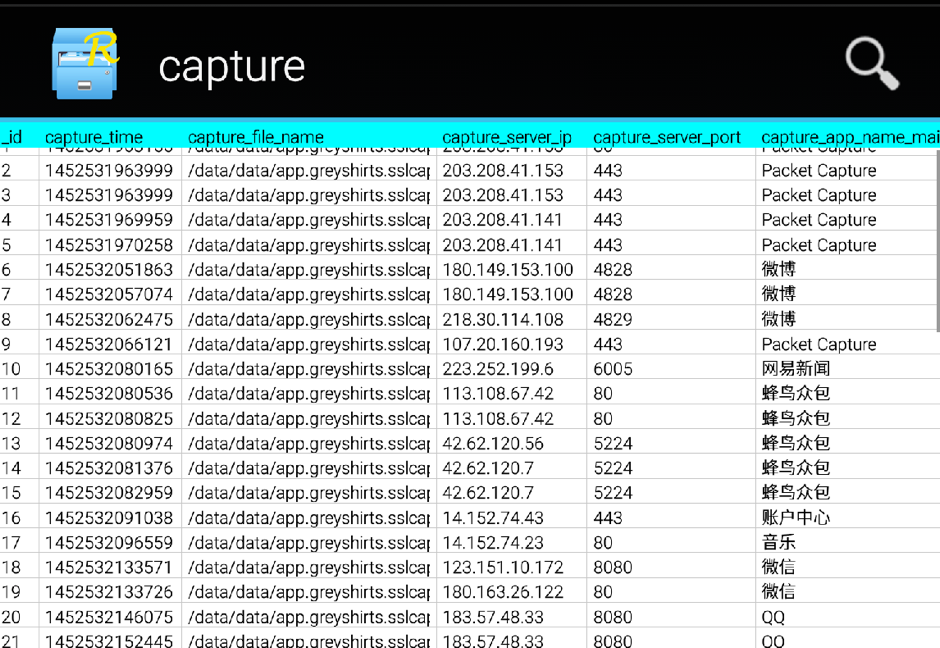Image resolution: width=940 pixels, height=648 pixels.
Task: Select capture time 1452531970258
Action: pos(109,245)
